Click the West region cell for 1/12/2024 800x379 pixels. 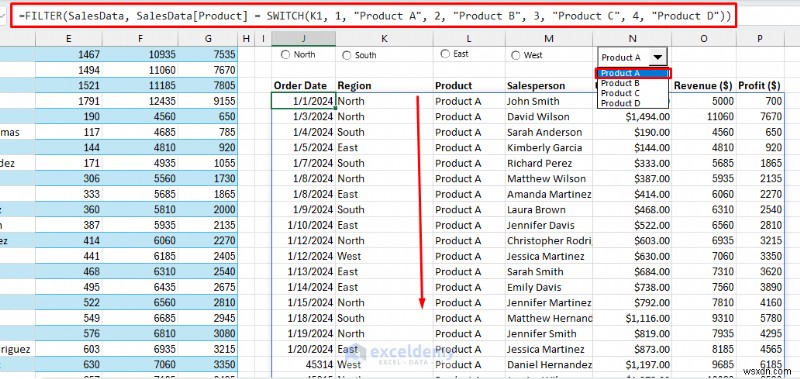click(x=384, y=256)
